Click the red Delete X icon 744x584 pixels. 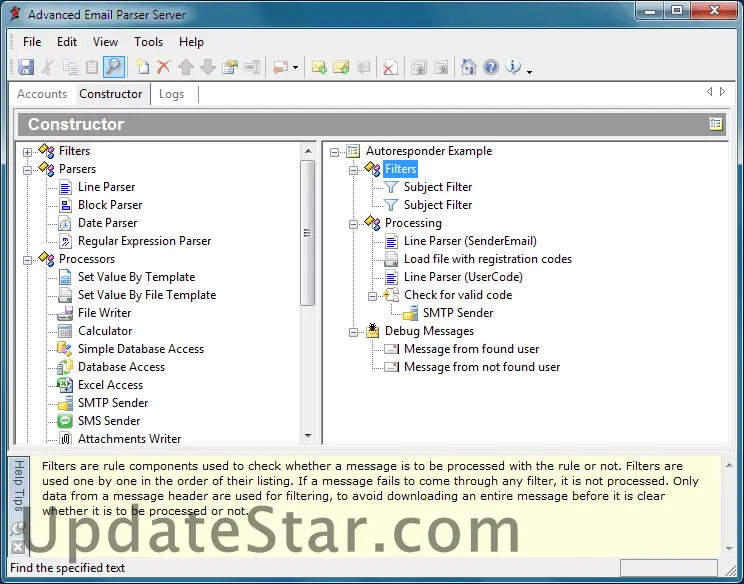click(164, 67)
